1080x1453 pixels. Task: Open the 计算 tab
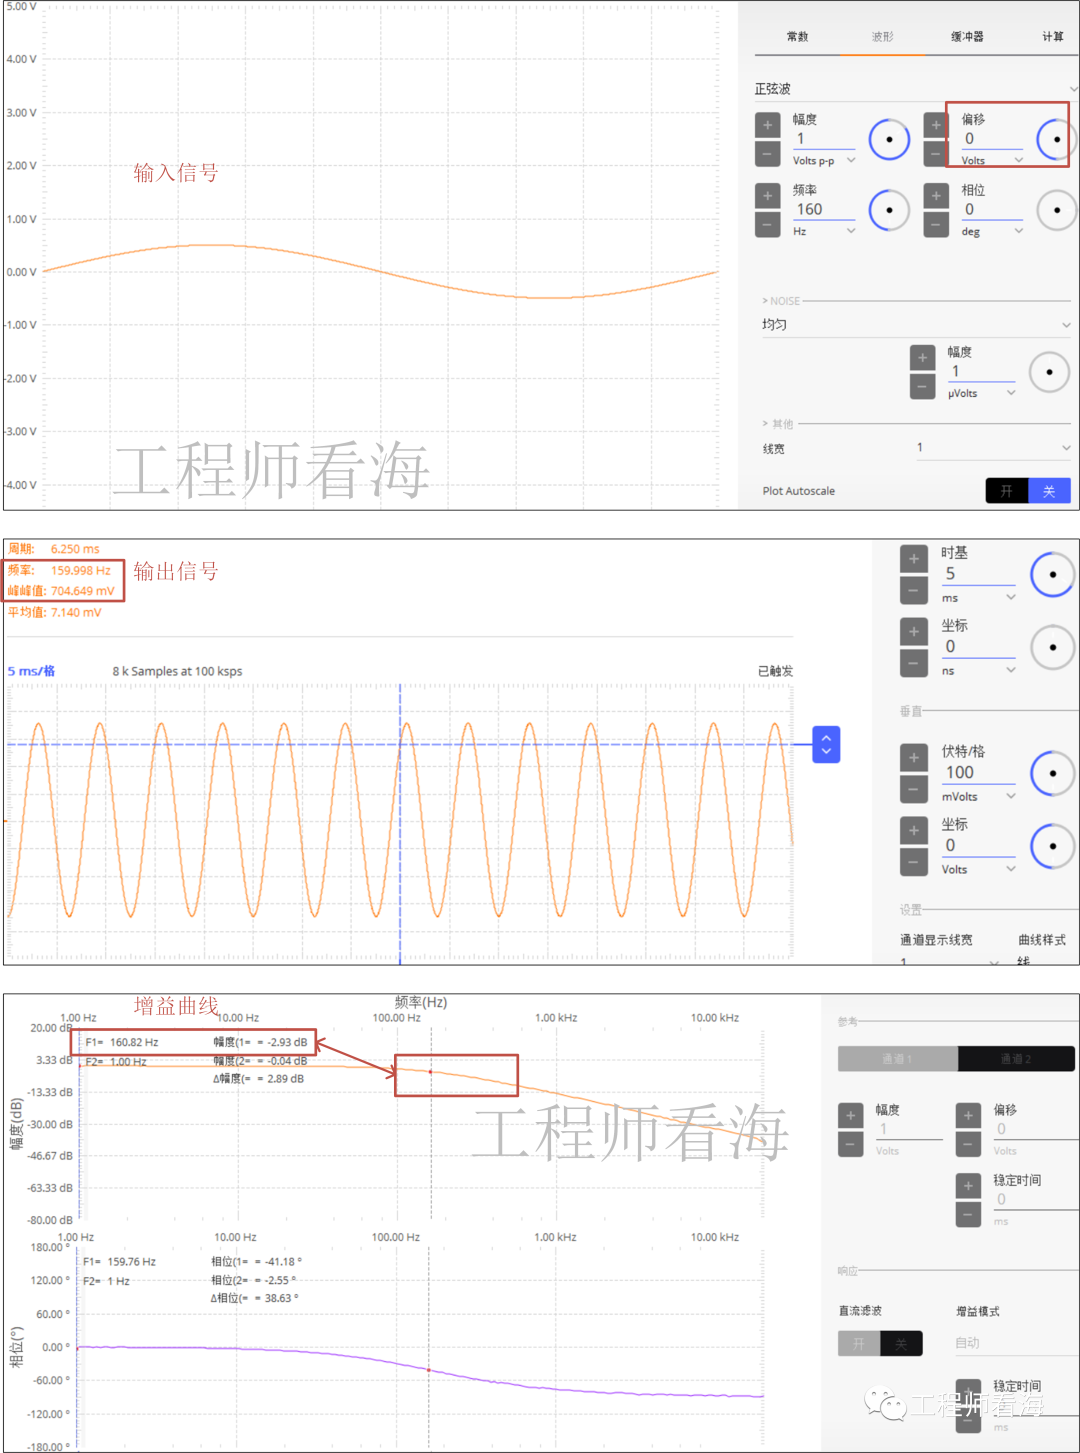pyautogui.click(x=1053, y=36)
